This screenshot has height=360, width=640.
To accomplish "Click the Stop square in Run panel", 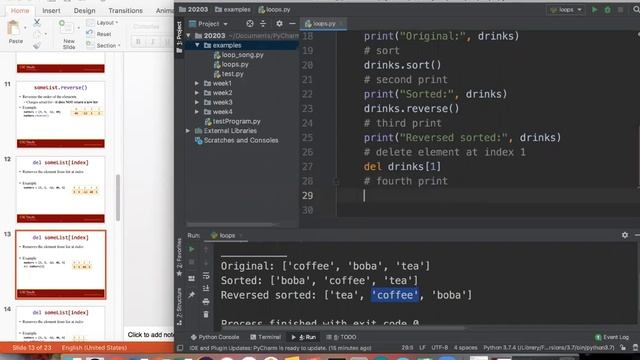I will [191, 262].
